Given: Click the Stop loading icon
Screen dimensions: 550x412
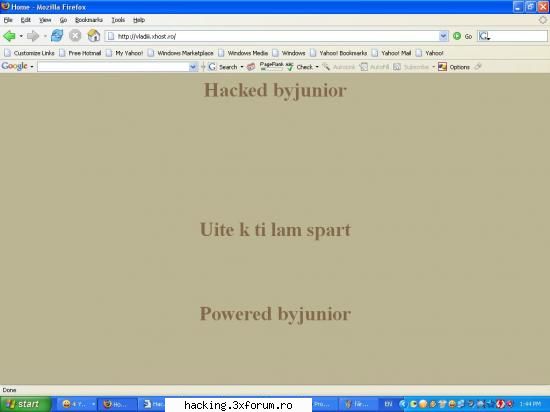Looking at the screenshot, I should [x=75, y=36].
